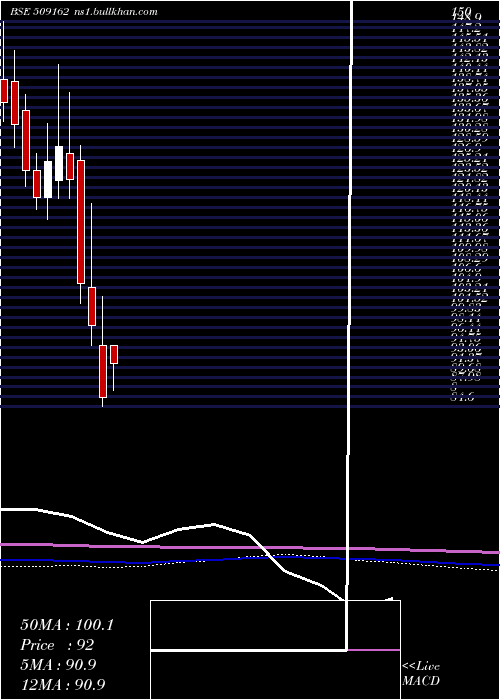Click the '5MA : 90.9' value

pos(58,665)
